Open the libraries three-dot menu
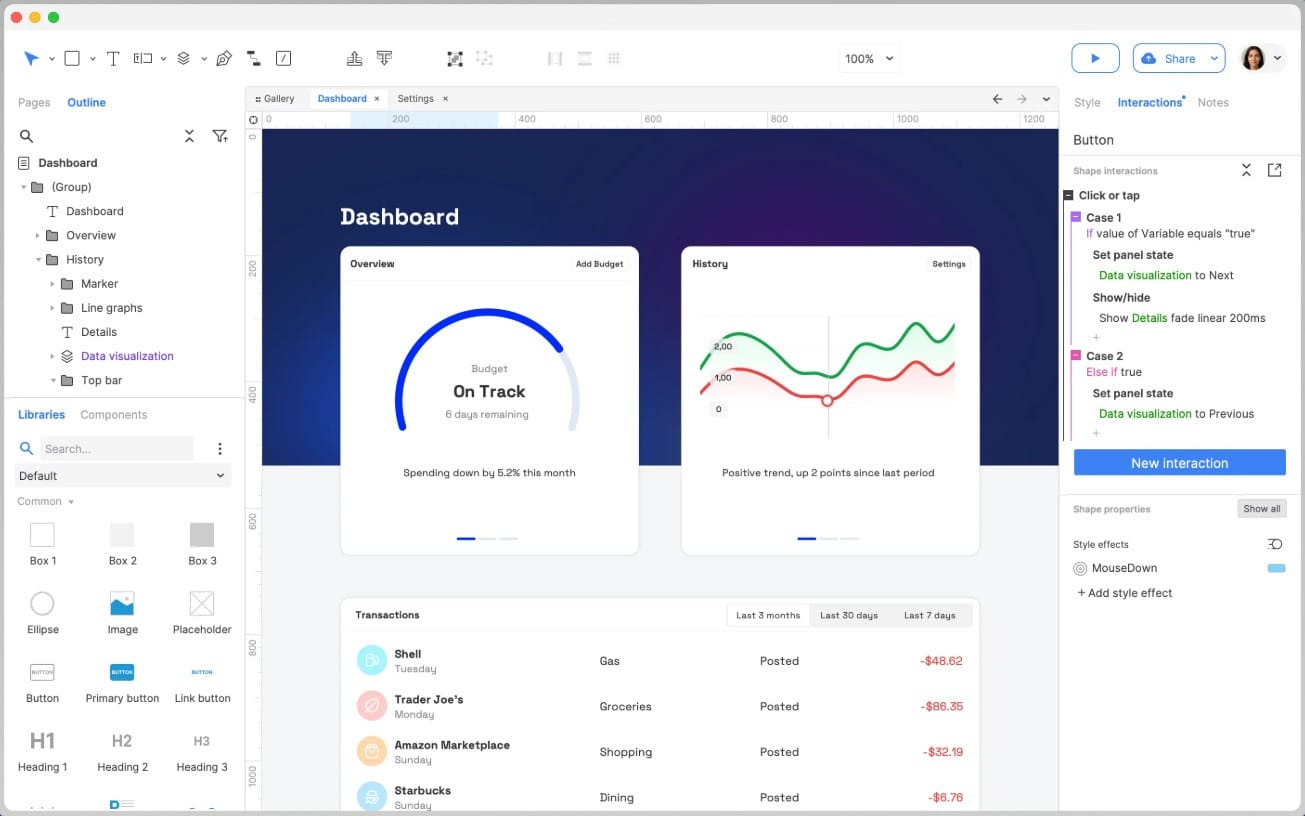 220,449
